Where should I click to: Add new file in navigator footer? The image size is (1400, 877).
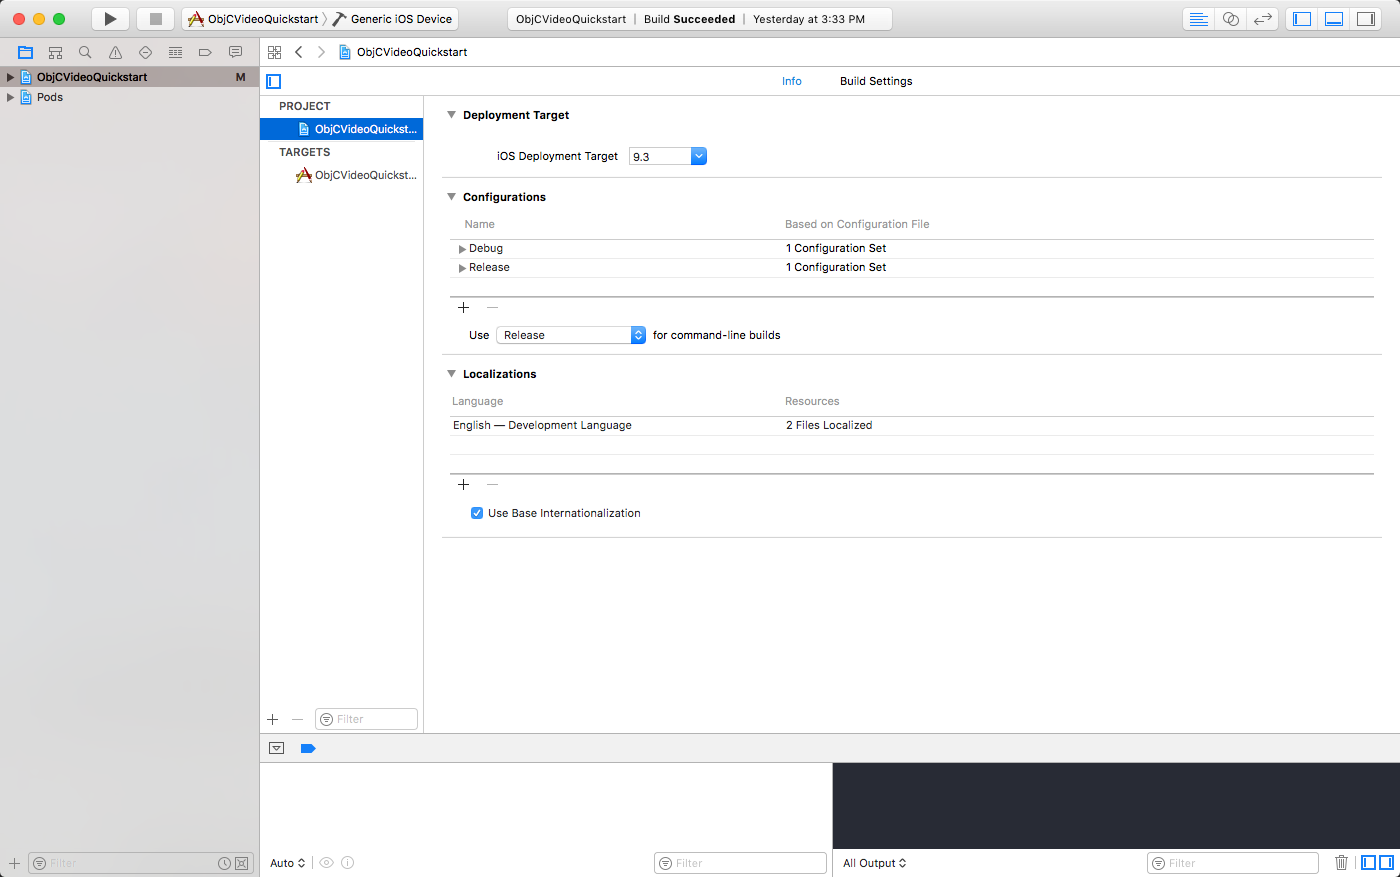pyautogui.click(x=14, y=863)
